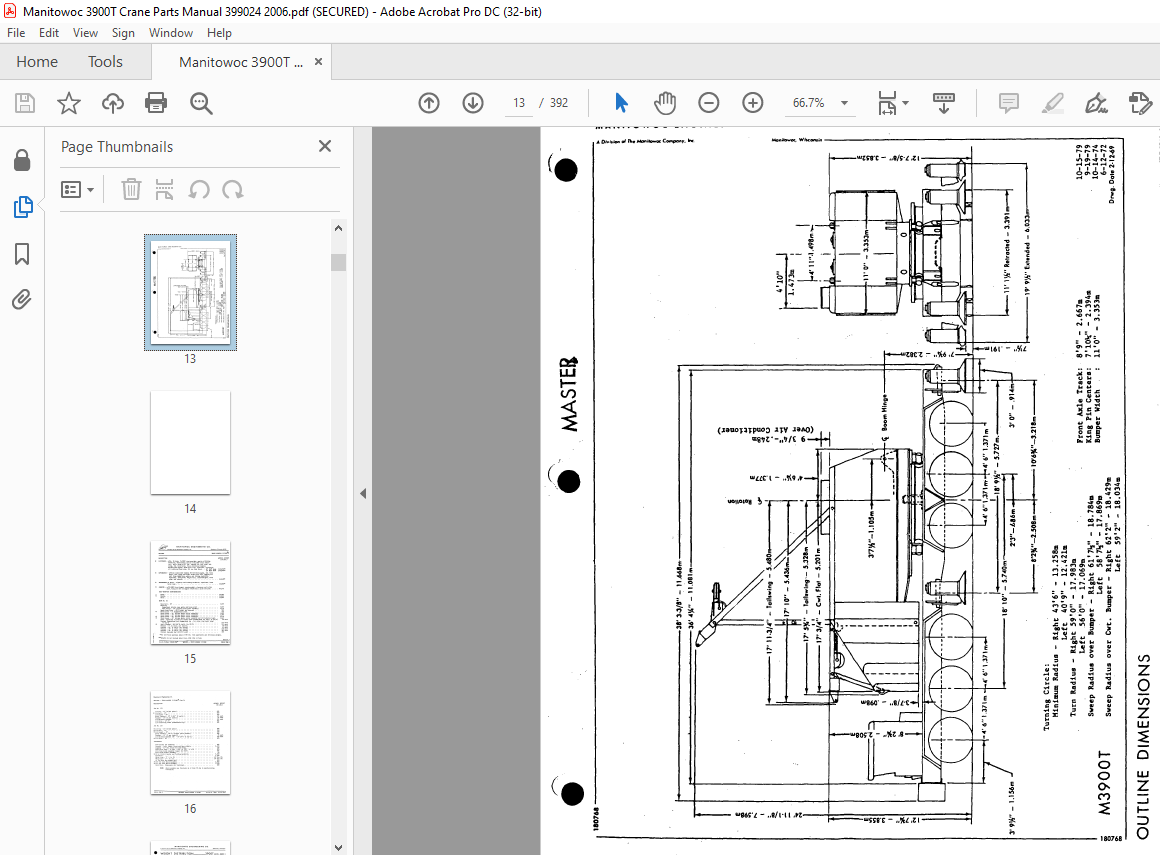Toggle the Page Thumbnails sidebar icon
The image size is (1160, 855).
point(22,207)
